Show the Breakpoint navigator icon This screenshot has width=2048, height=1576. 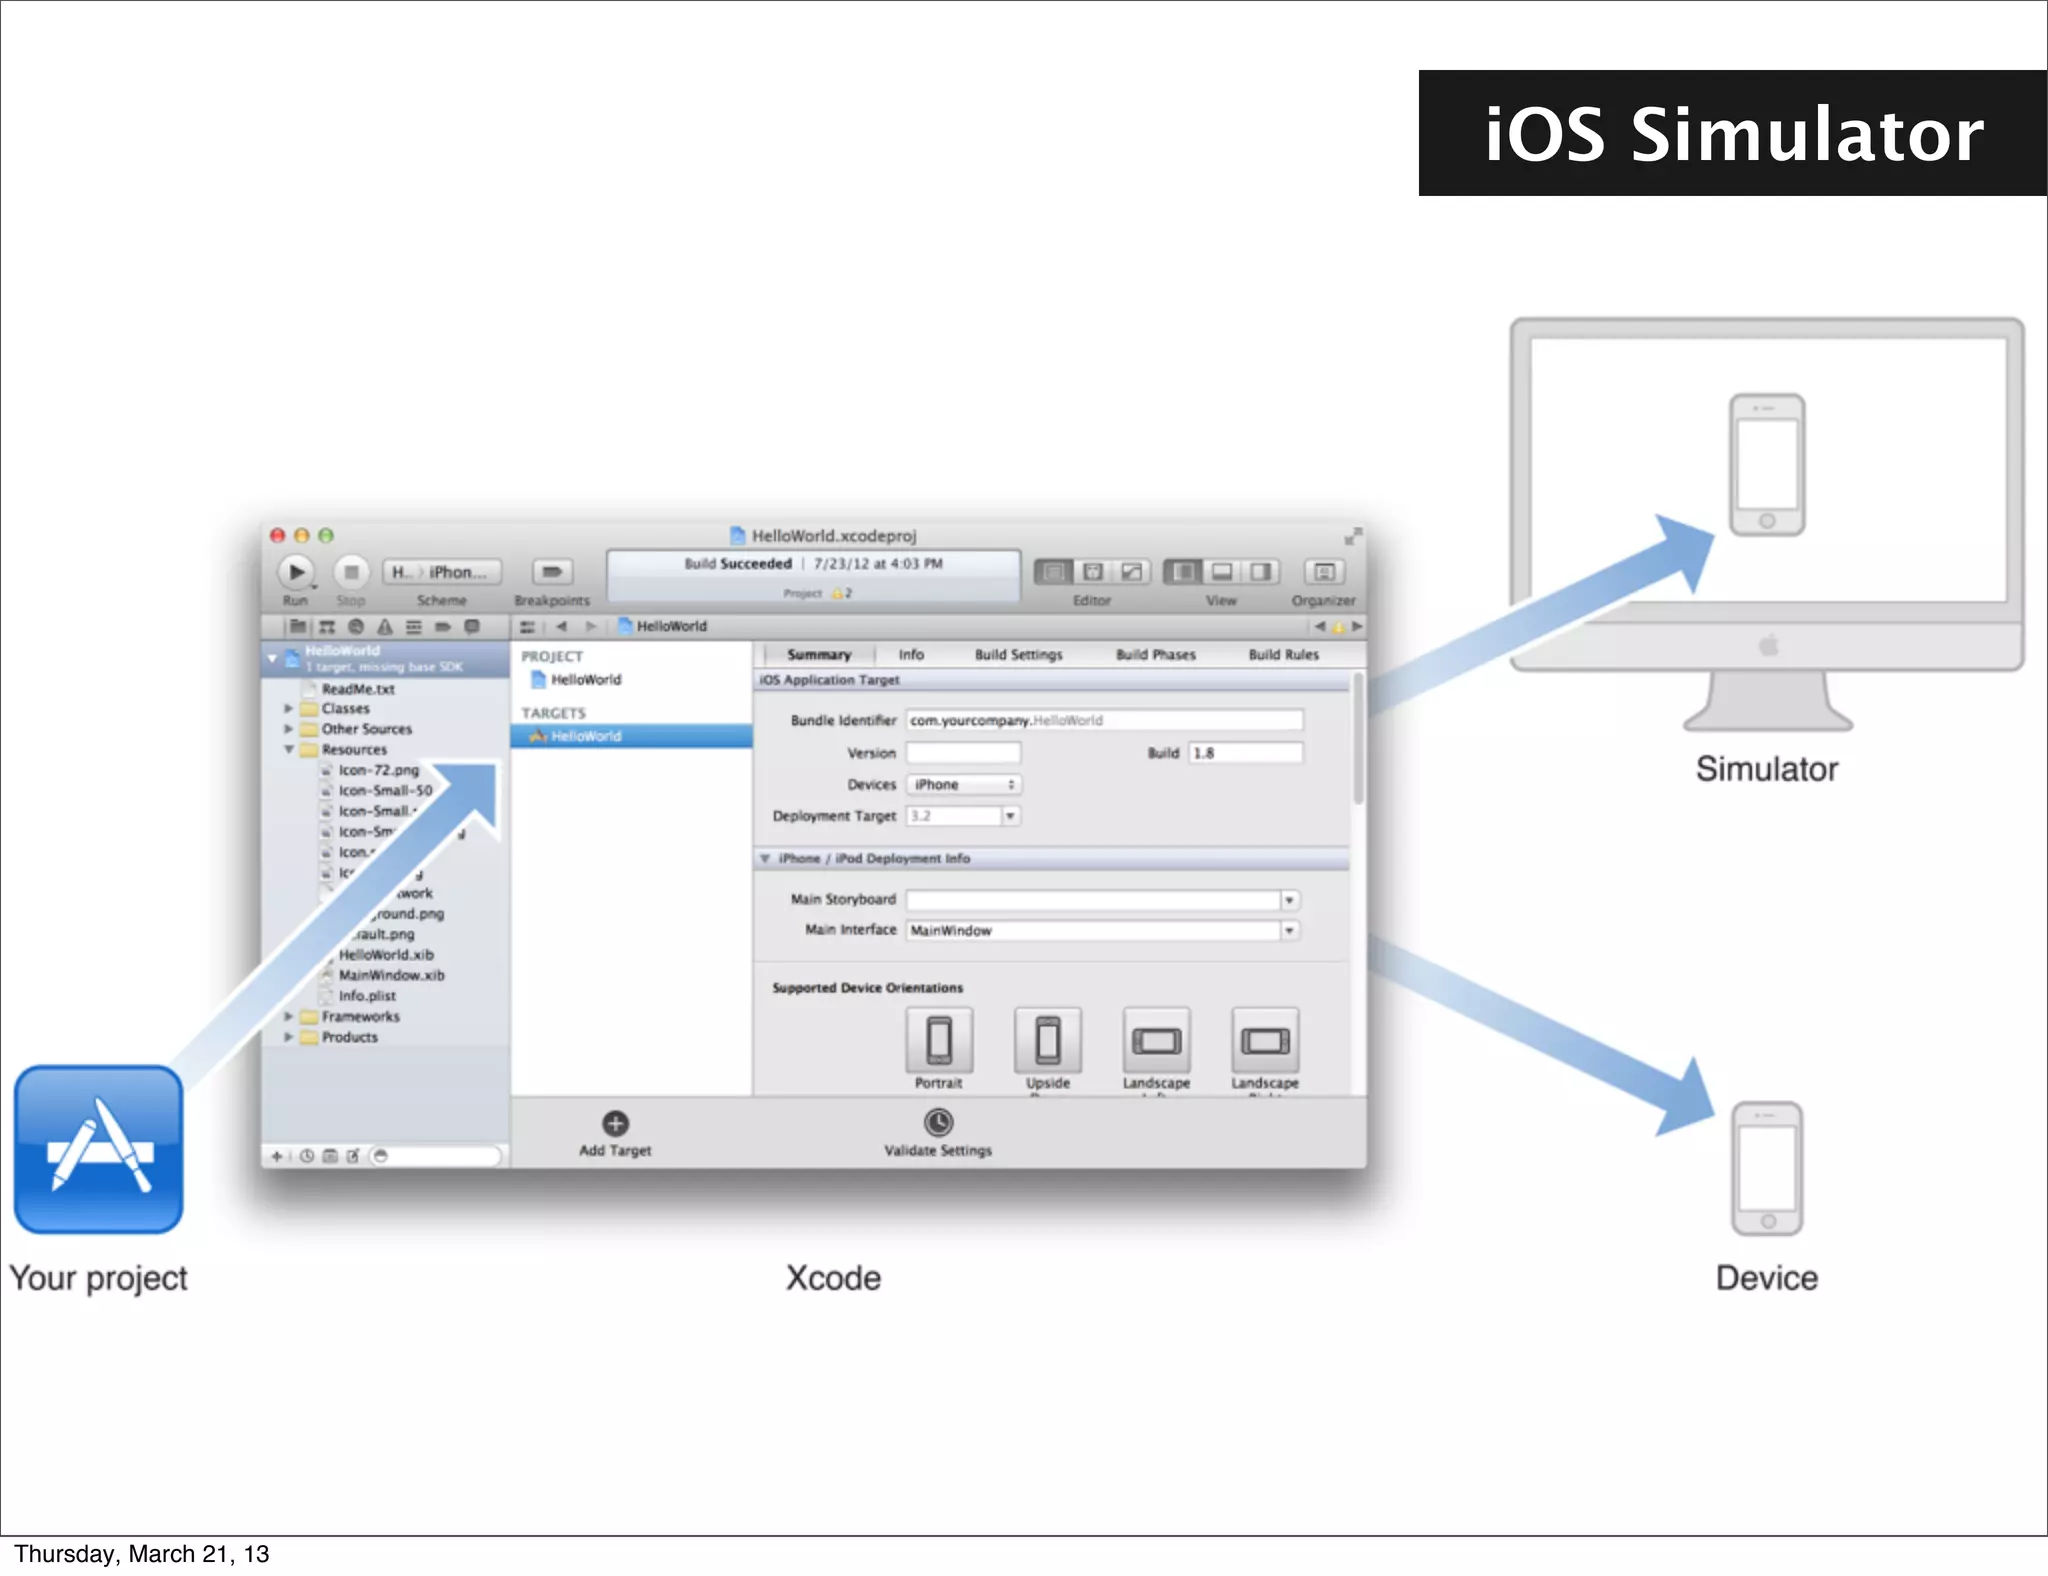pos(442,627)
